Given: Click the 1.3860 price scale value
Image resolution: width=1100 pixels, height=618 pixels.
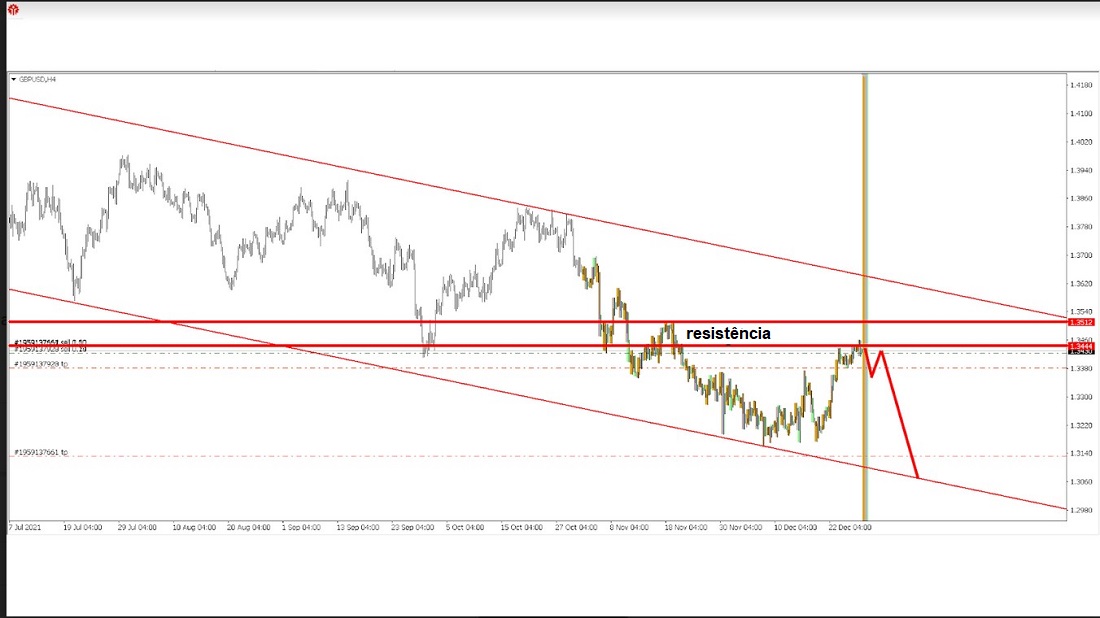Looking at the screenshot, I should pos(1081,199).
